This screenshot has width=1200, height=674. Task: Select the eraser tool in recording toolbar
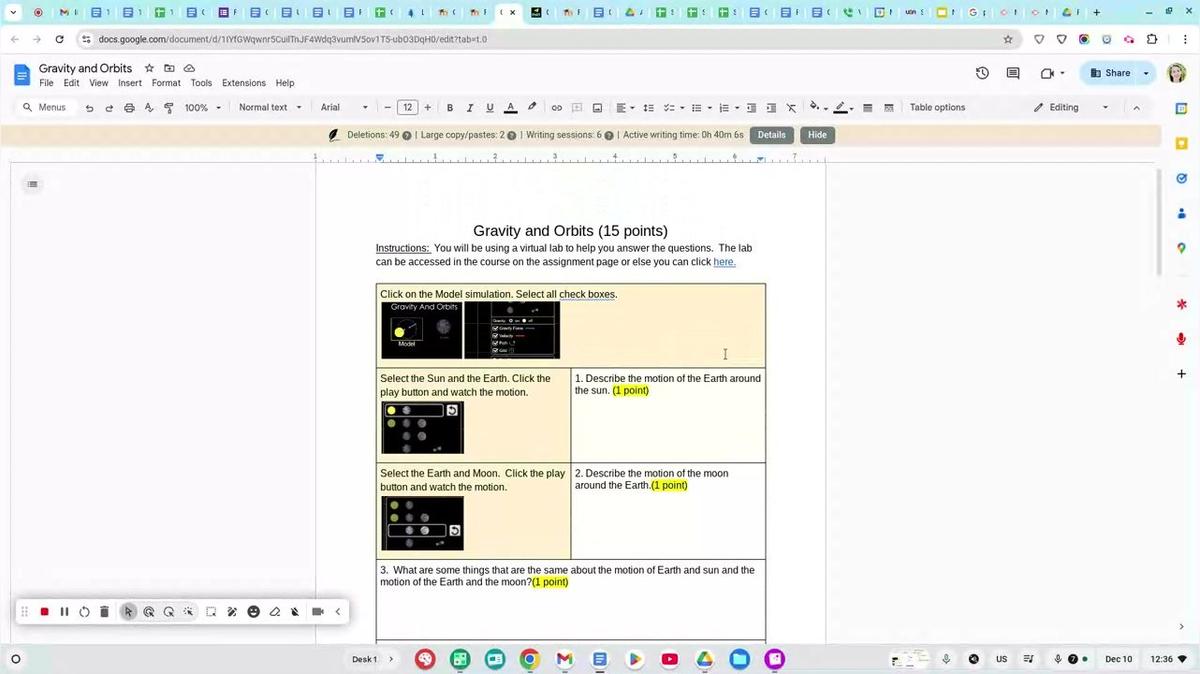click(275, 612)
